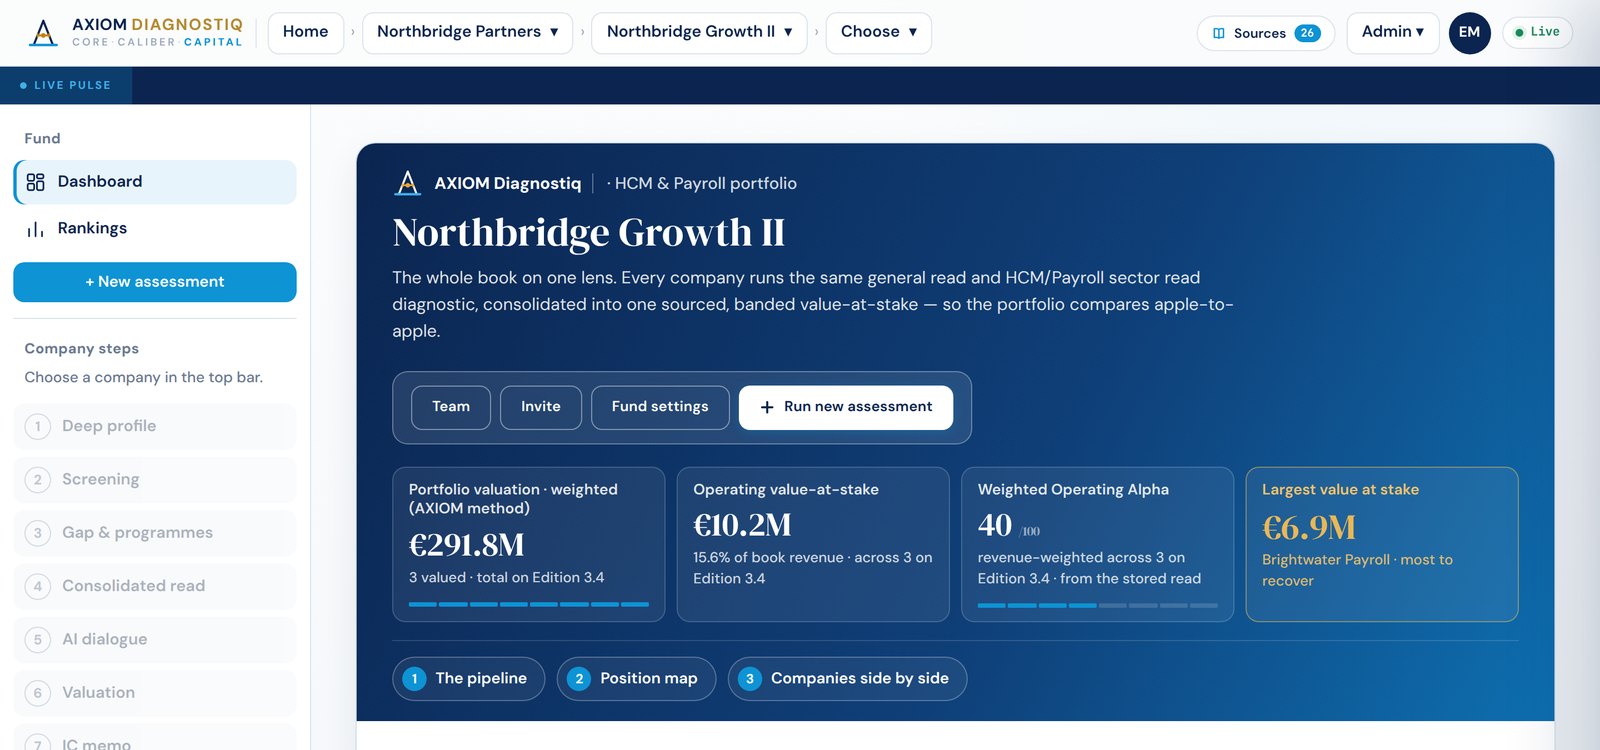Open the Team button

click(451, 407)
